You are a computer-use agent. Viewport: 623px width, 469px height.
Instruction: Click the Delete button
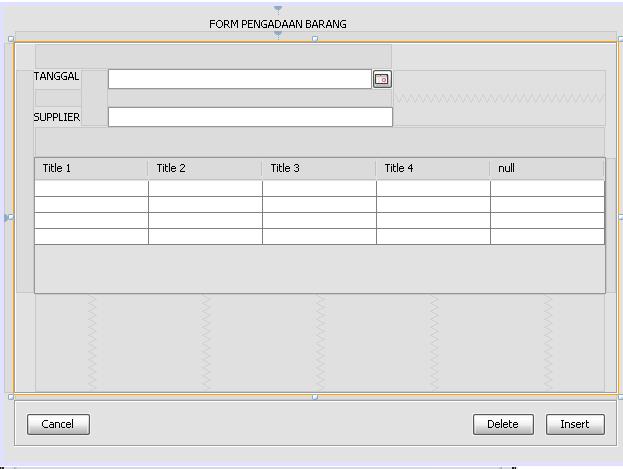(x=503, y=424)
